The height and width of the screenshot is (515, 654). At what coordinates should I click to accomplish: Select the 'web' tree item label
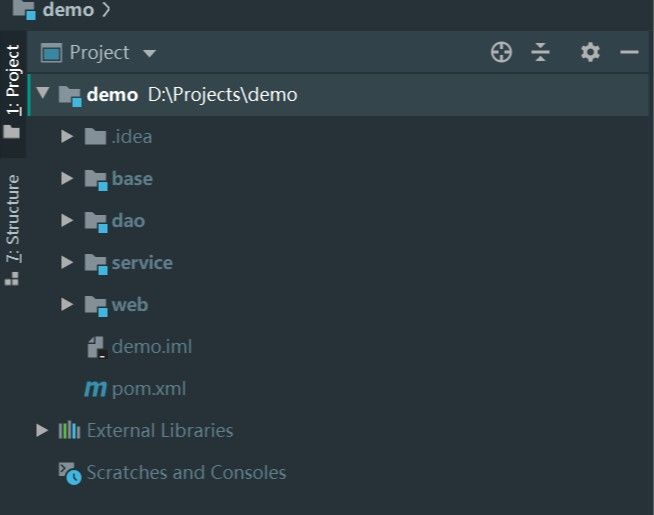pyautogui.click(x=130, y=305)
